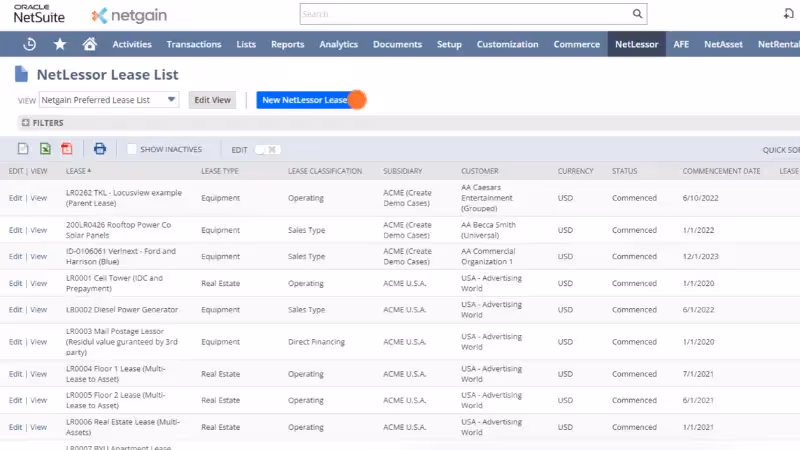
Task: Click the netgain logo
Action: pyautogui.click(x=129, y=15)
